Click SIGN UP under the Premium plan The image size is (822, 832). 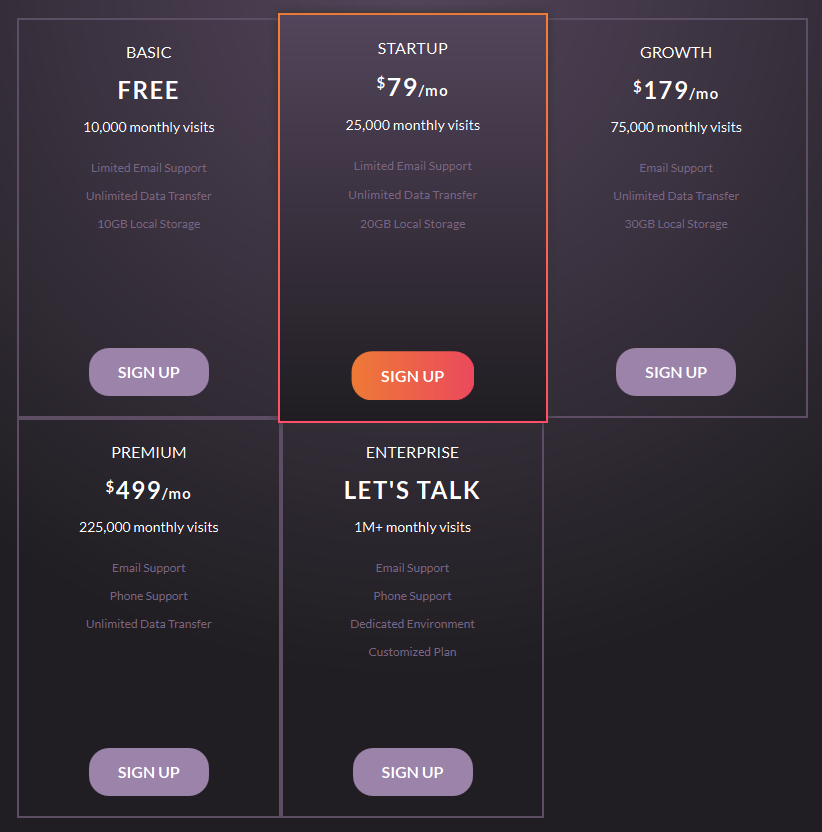148,771
